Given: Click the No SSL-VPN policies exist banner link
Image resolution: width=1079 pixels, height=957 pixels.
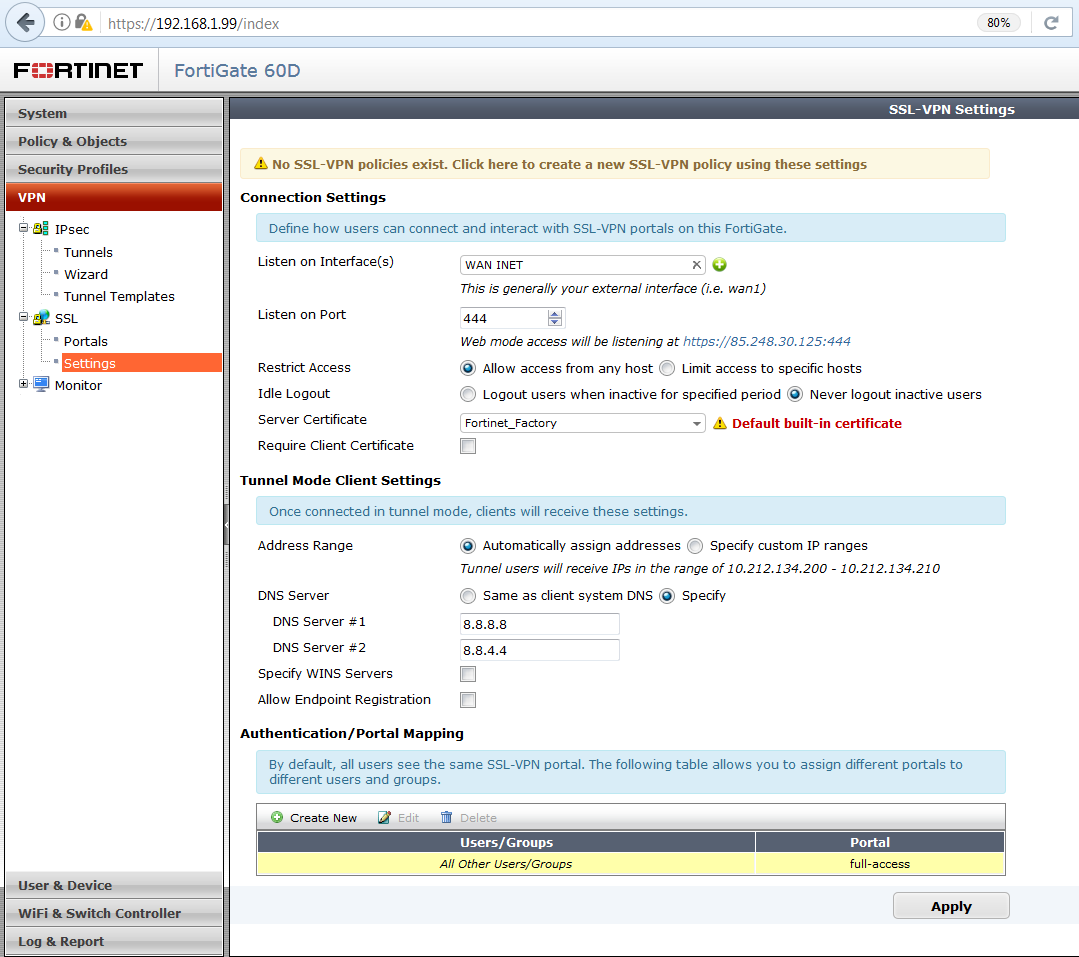Looking at the screenshot, I should (x=569, y=164).
